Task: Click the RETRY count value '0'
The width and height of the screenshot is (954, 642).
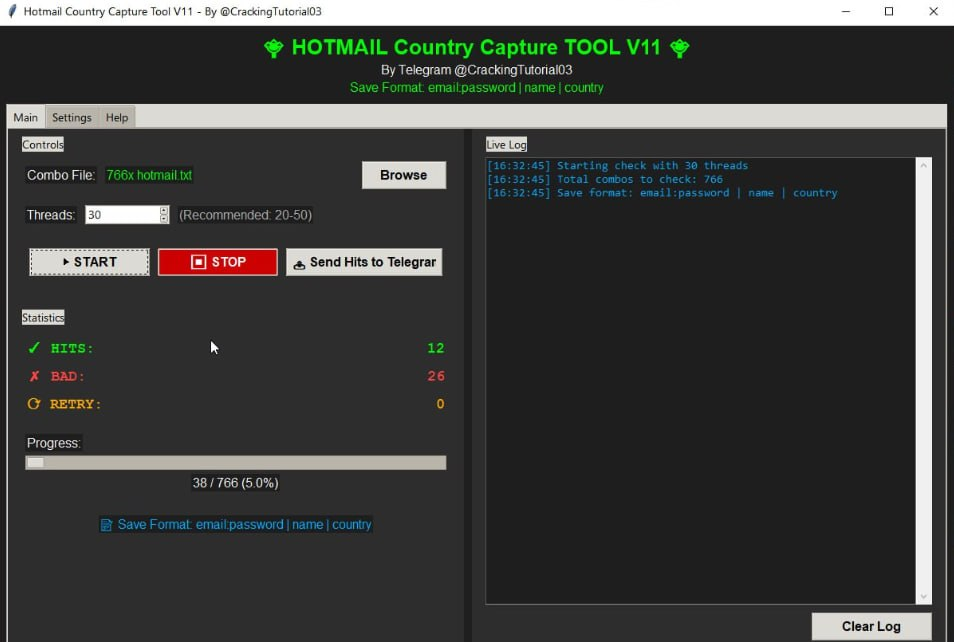Action: click(x=440, y=404)
